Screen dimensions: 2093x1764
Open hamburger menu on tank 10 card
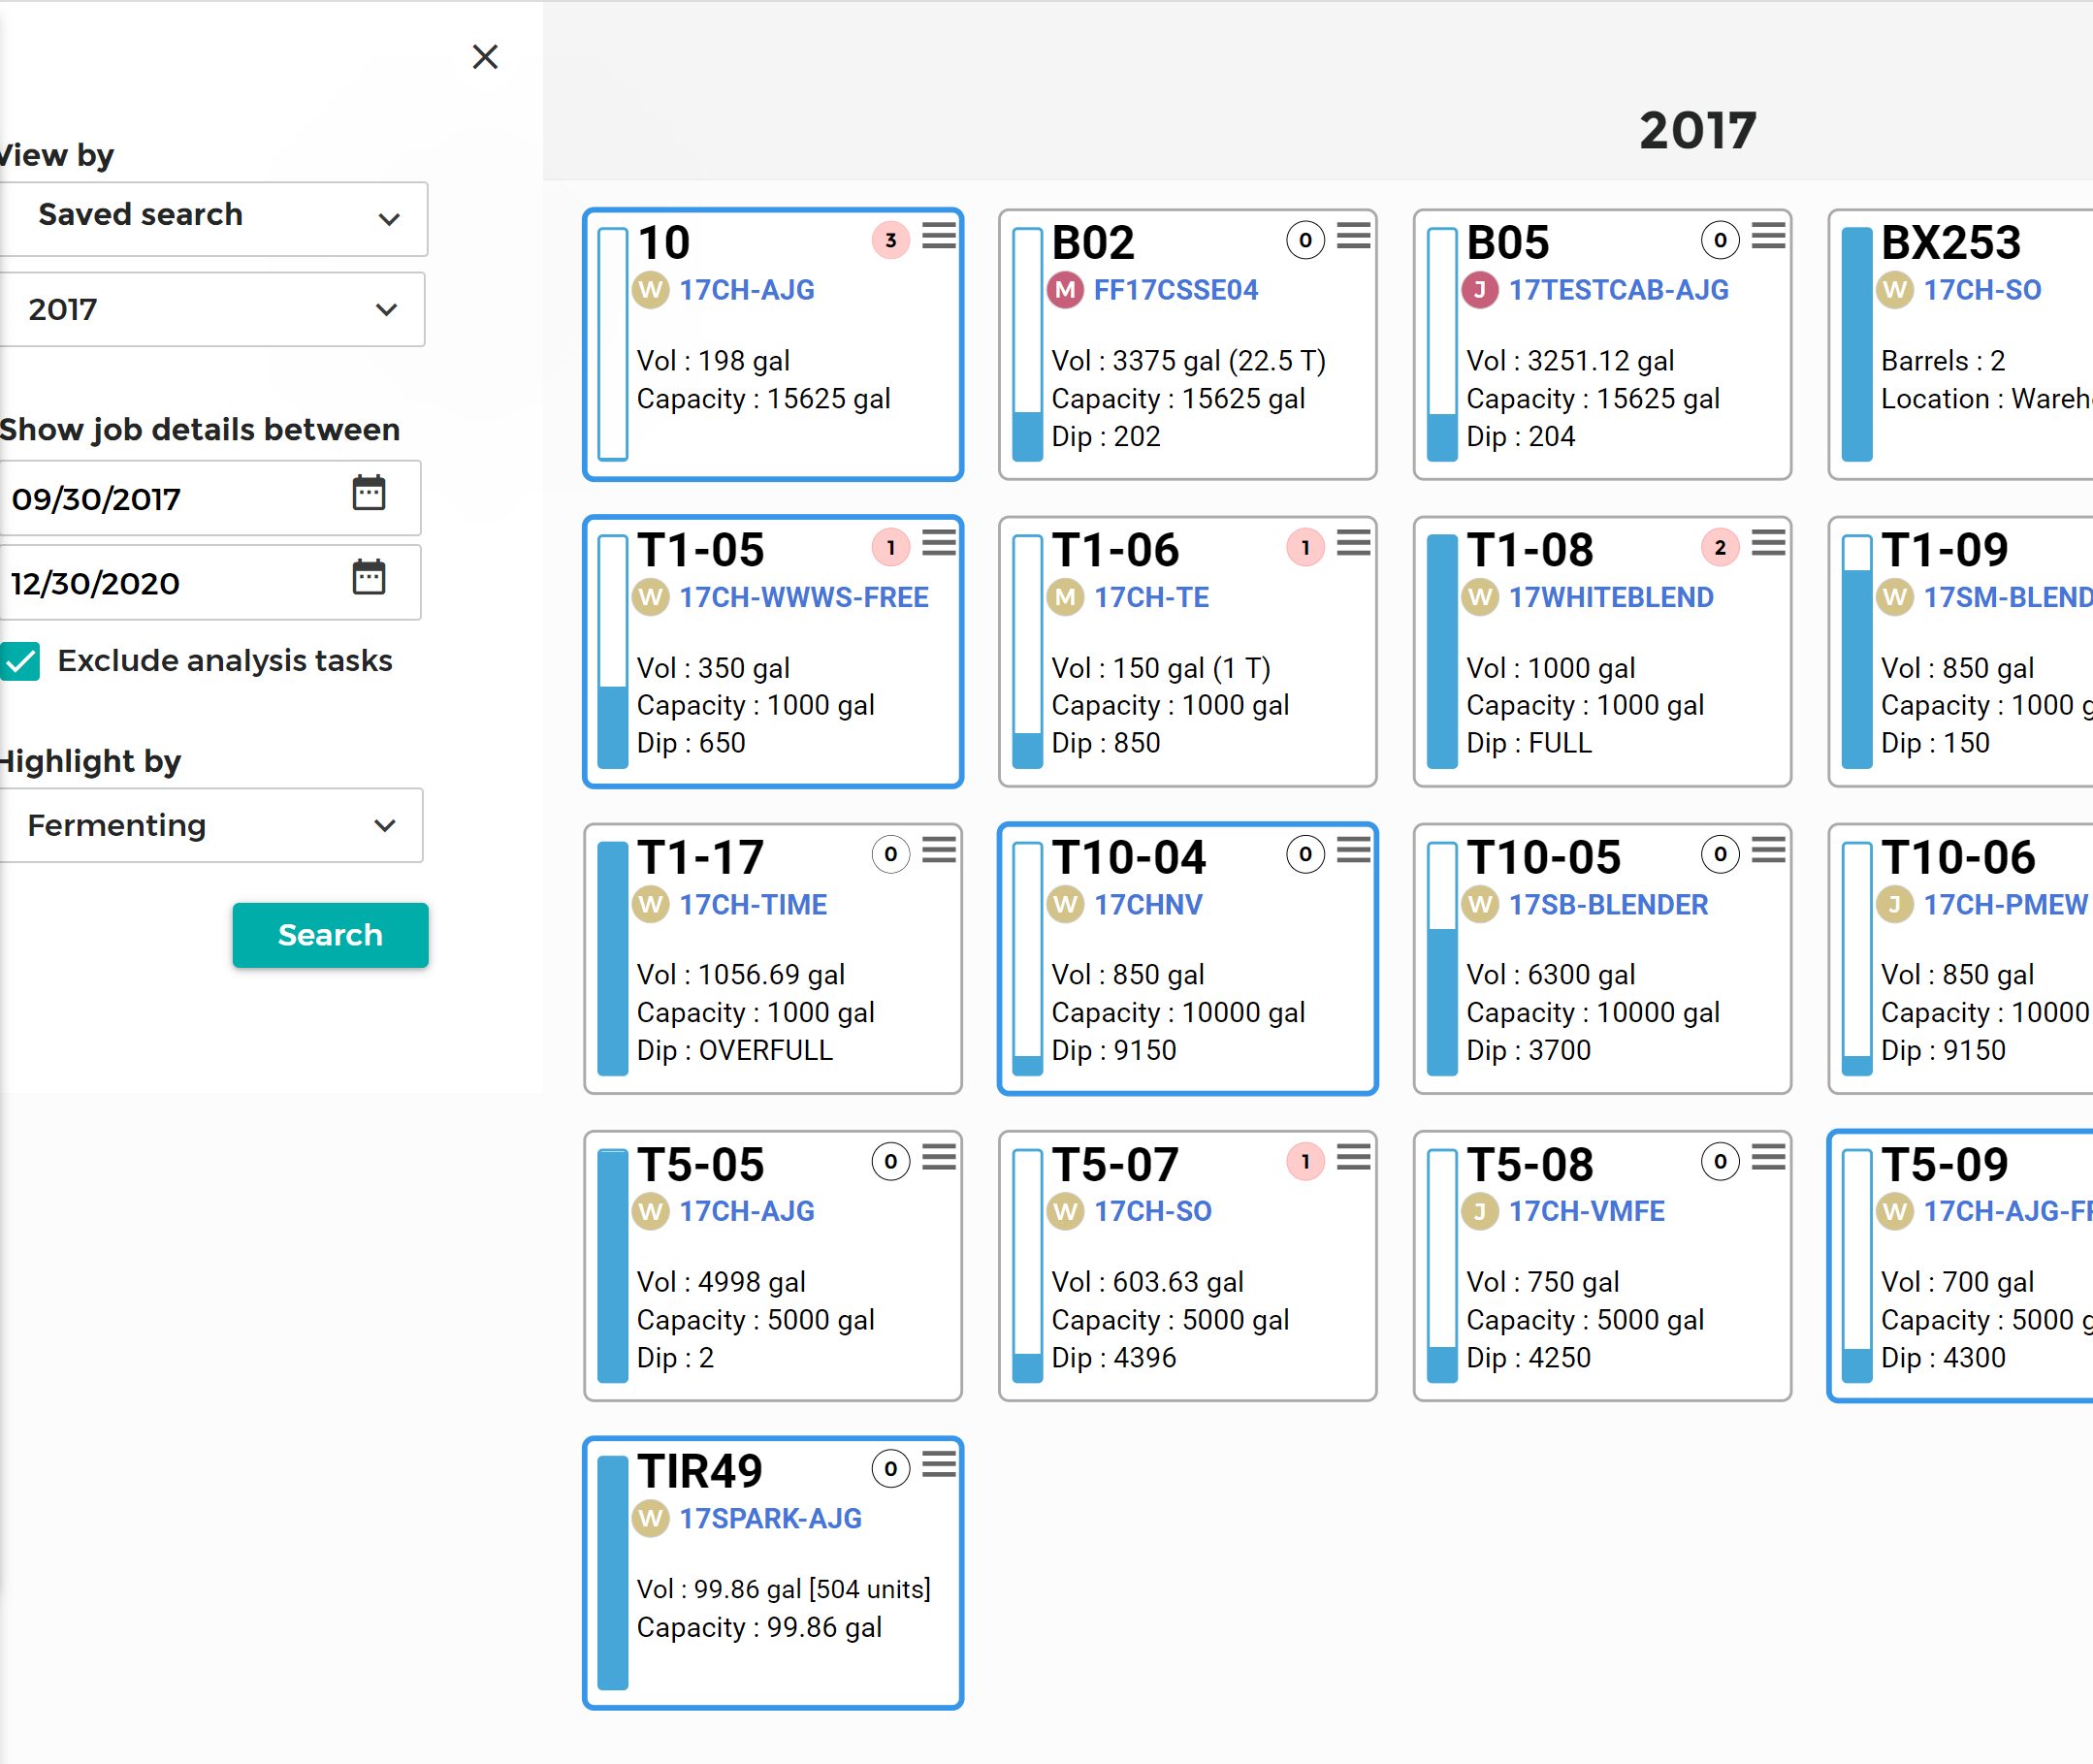tap(939, 236)
